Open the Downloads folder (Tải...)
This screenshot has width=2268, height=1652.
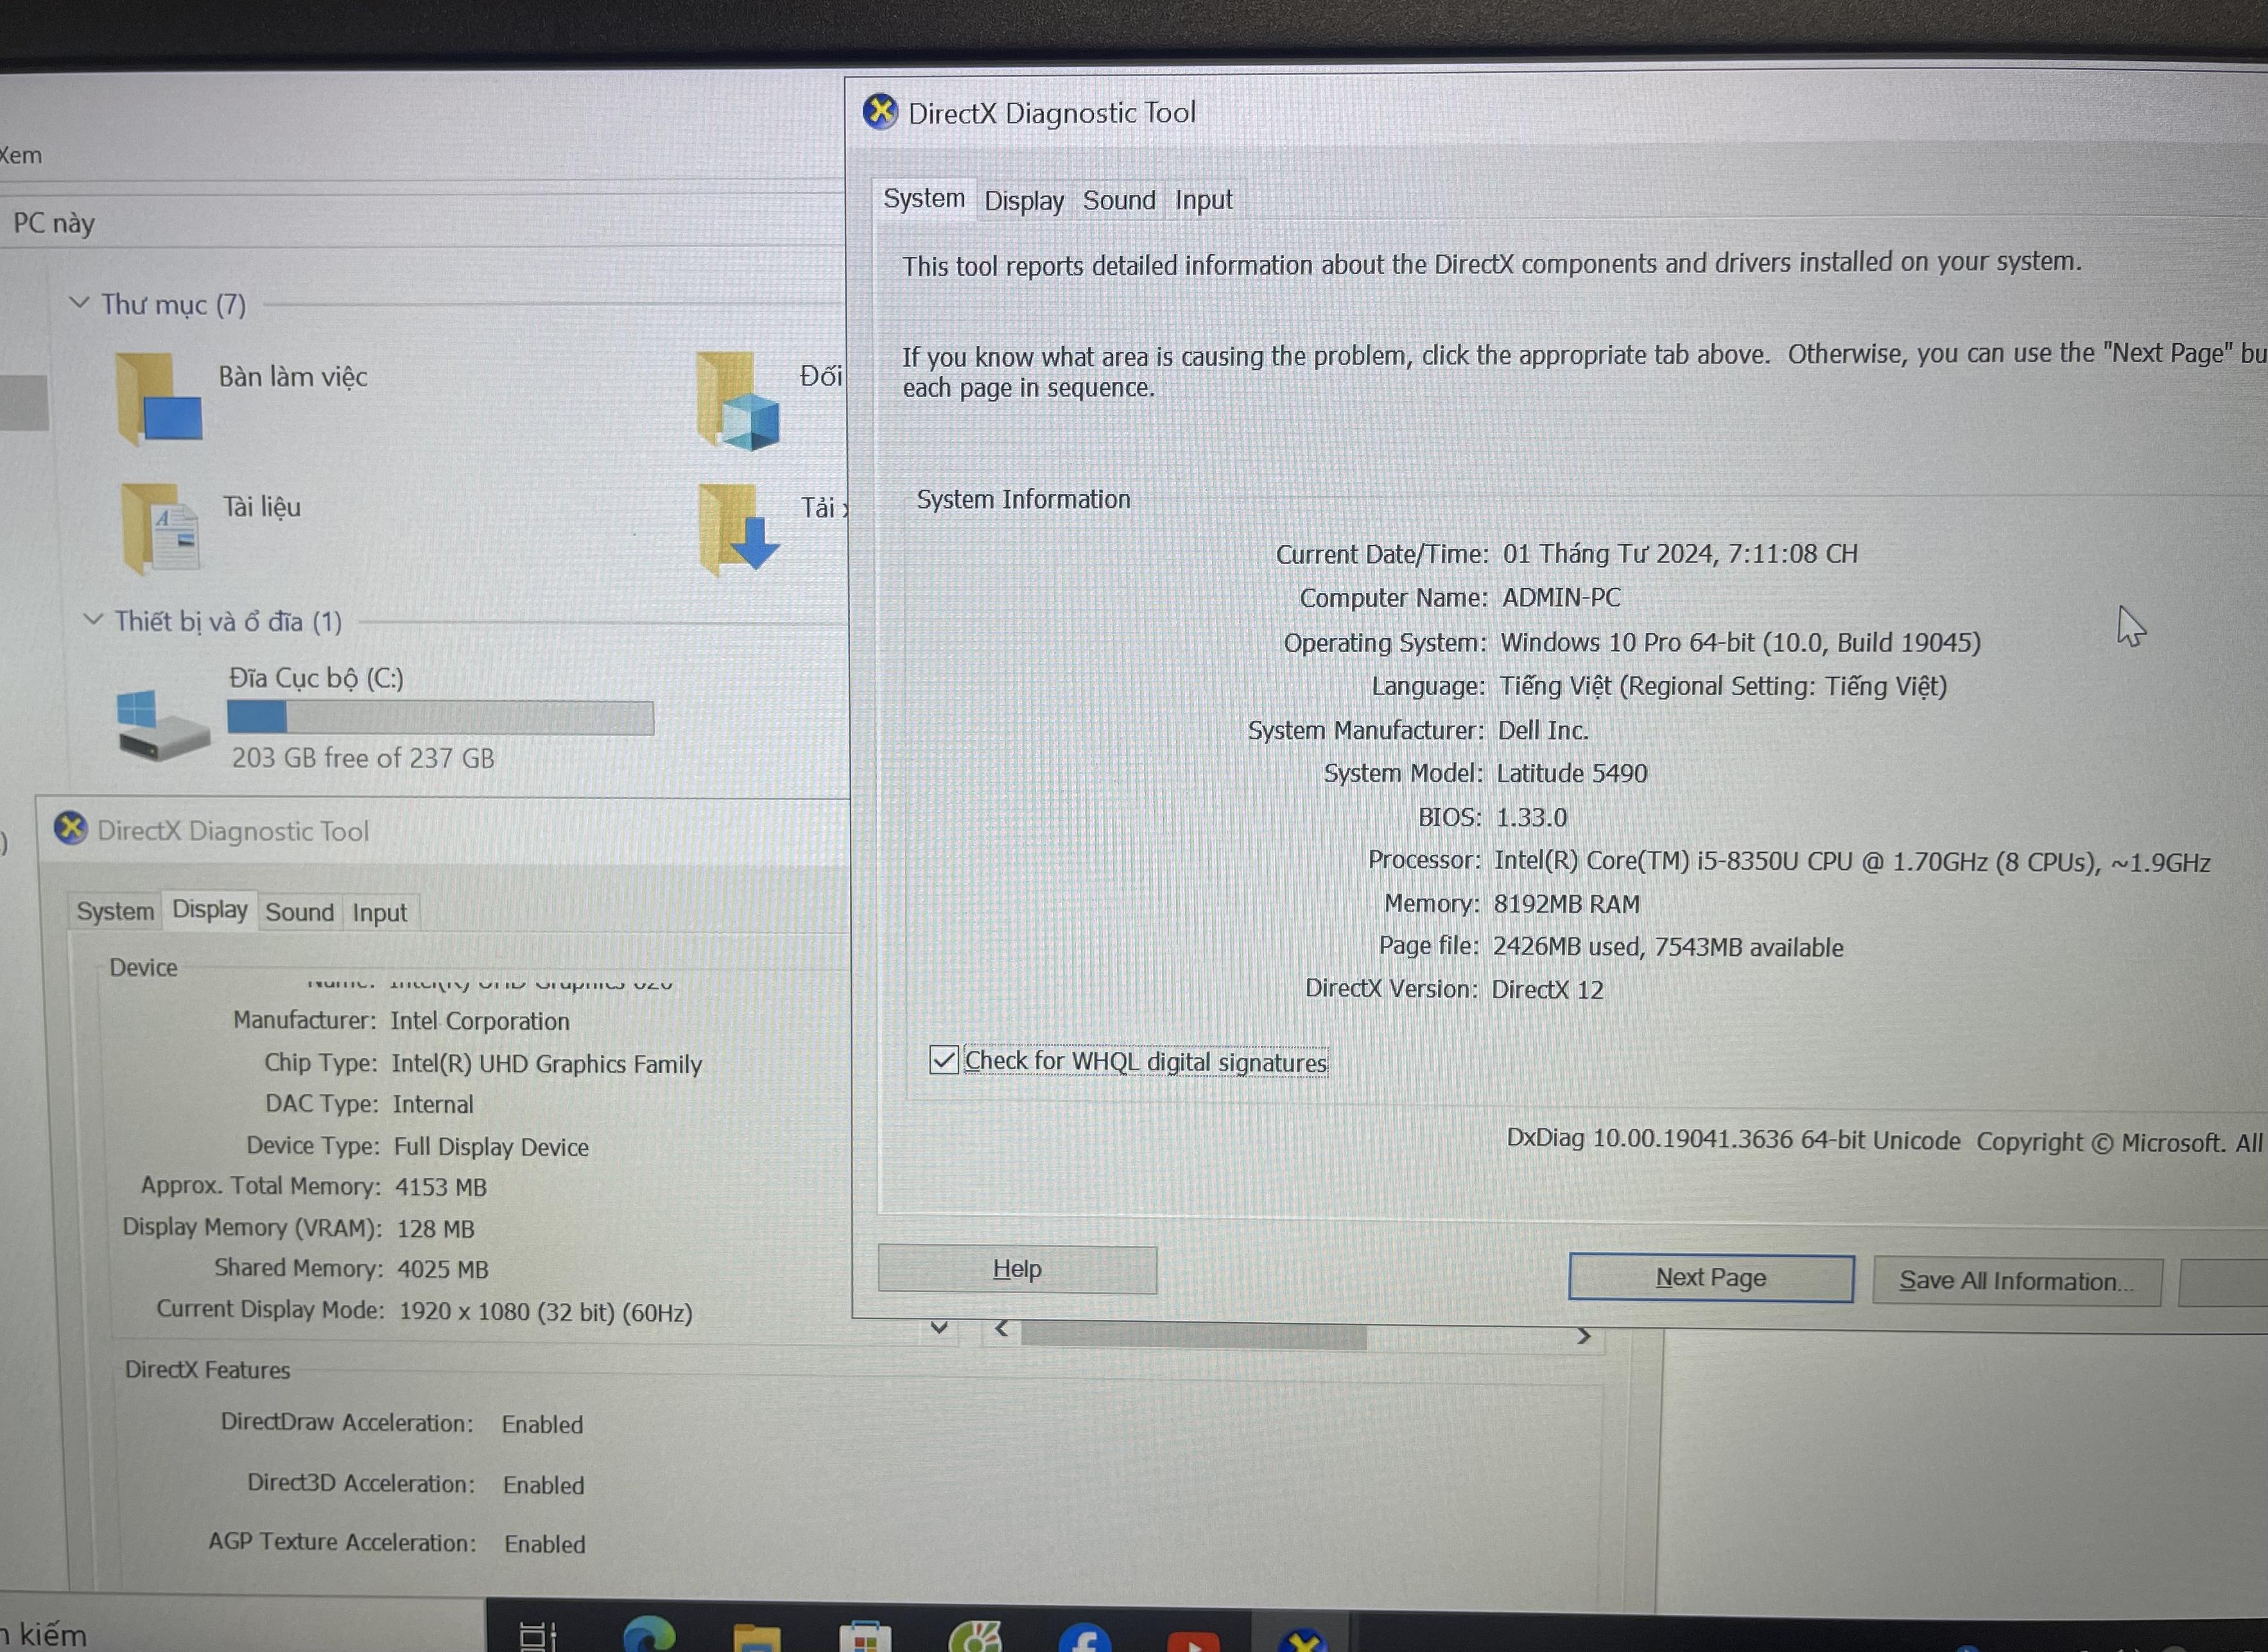739,530
